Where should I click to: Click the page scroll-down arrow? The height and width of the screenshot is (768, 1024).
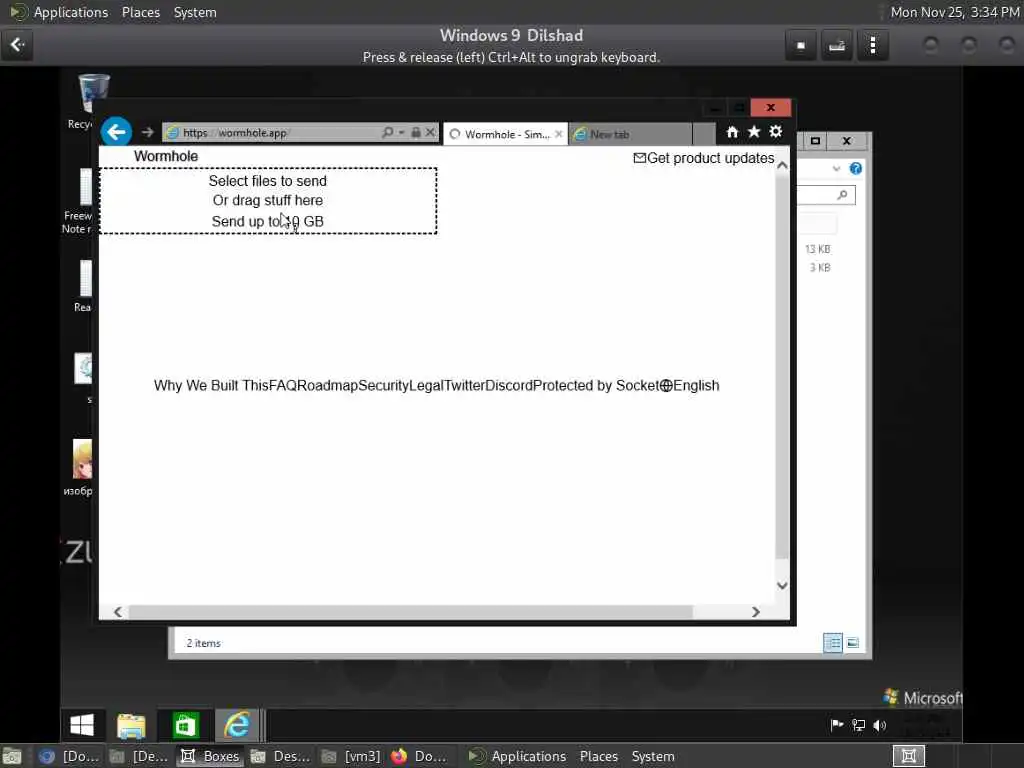tap(782, 586)
